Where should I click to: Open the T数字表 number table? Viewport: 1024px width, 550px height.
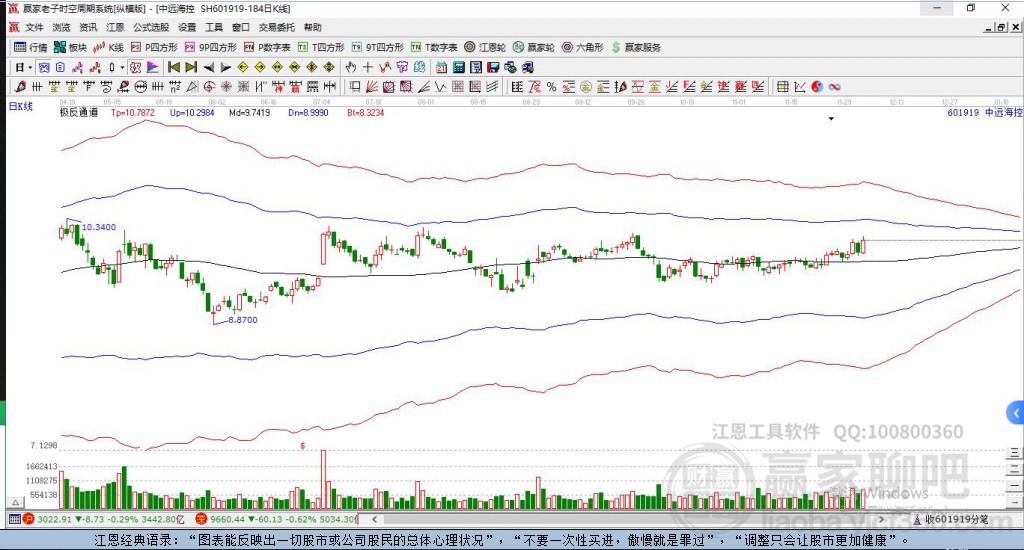coord(434,47)
